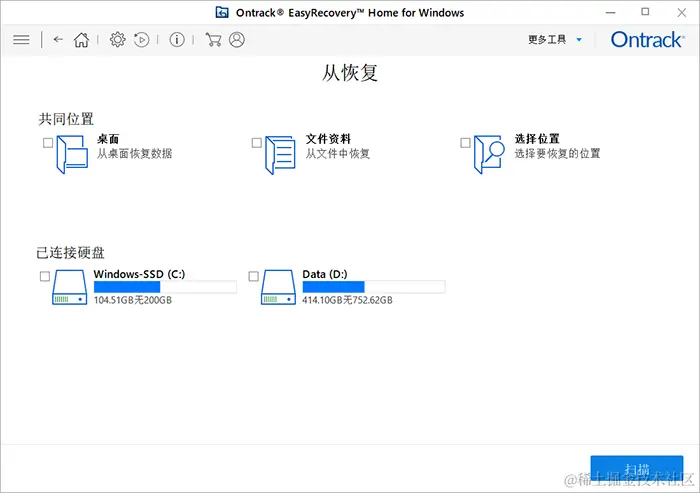Click the Data (D:) drive icon

(x=278, y=287)
